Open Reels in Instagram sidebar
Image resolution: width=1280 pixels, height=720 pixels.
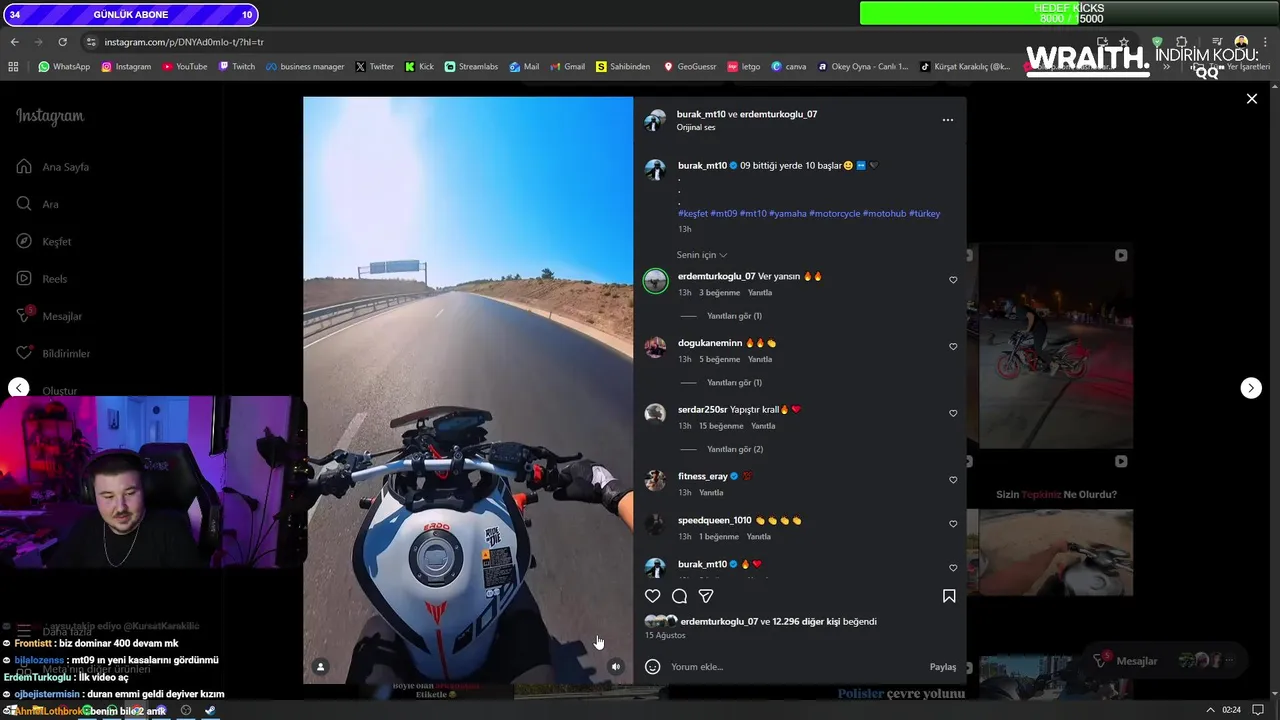(42, 279)
